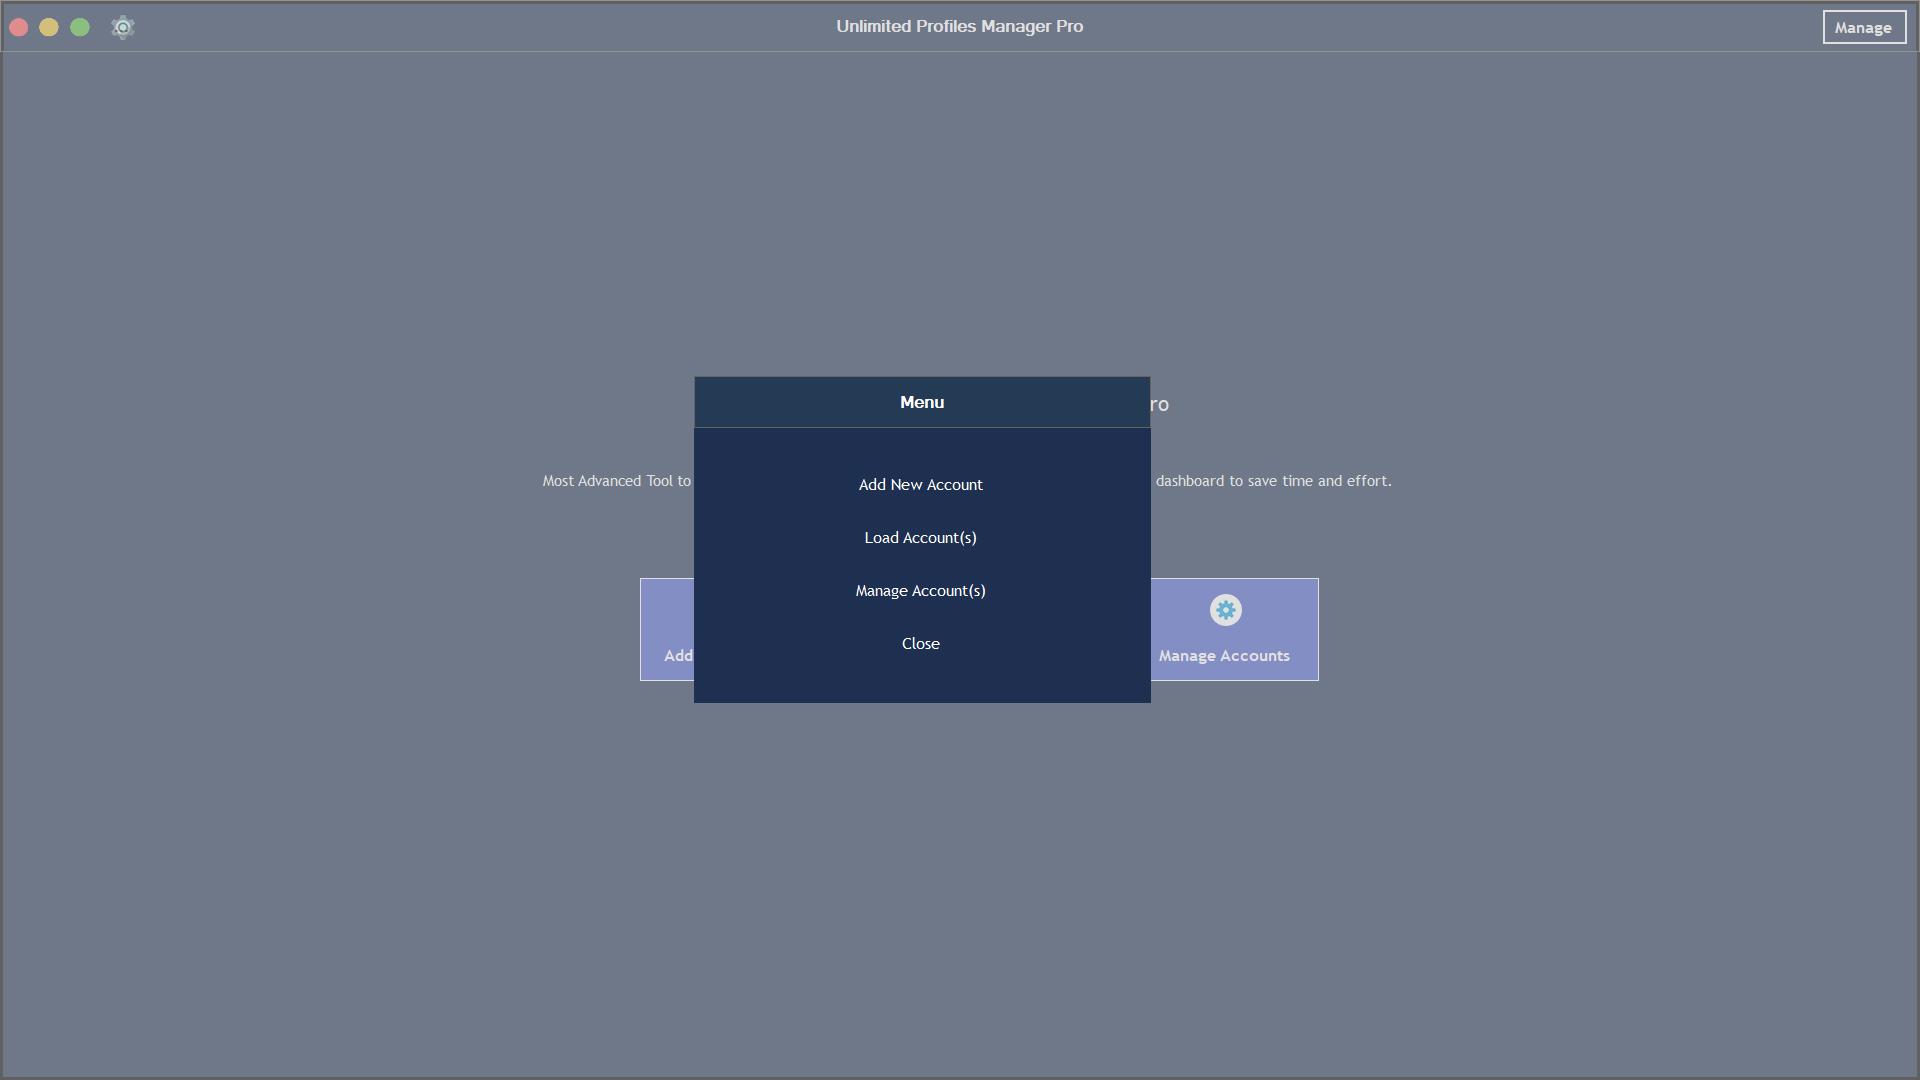This screenshot has width=1920, height=1080.
Task: Click the green traffic-light circle
Action: coord(80,27)
